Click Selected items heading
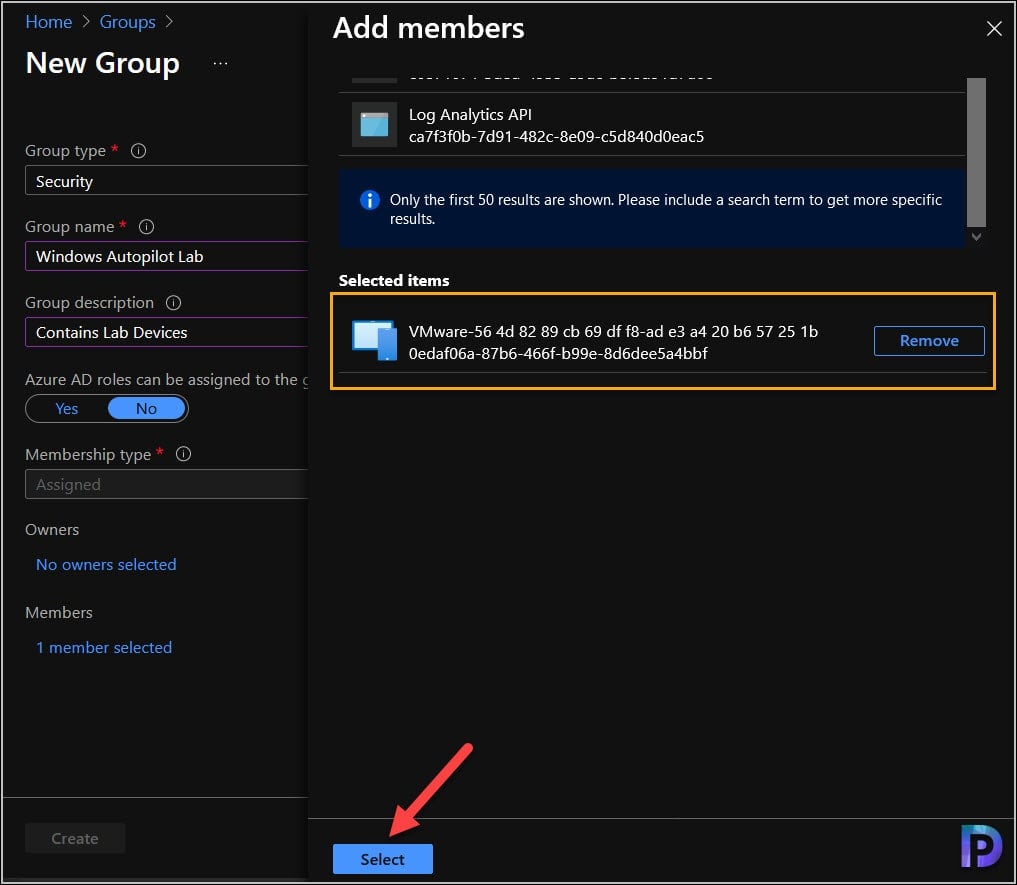1017x885 pixels. coord(394,280)
